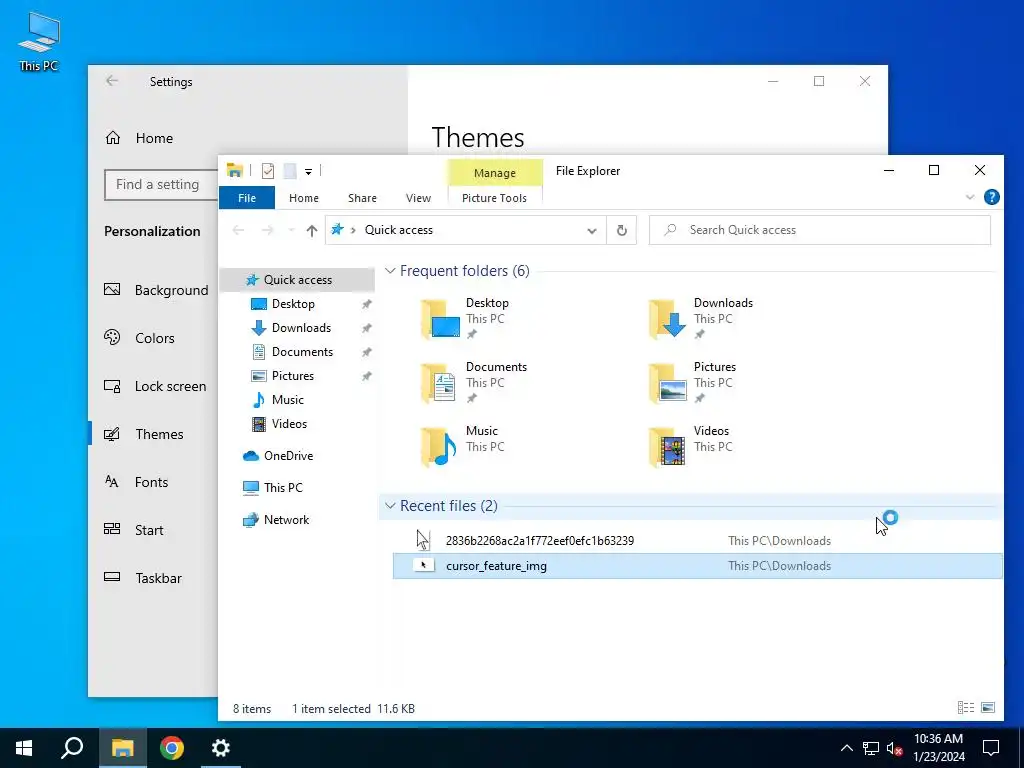The width and height of the screenshot is (1024, 768).
Task: Select Documents in navigation pane
Action: coord(302,352)
